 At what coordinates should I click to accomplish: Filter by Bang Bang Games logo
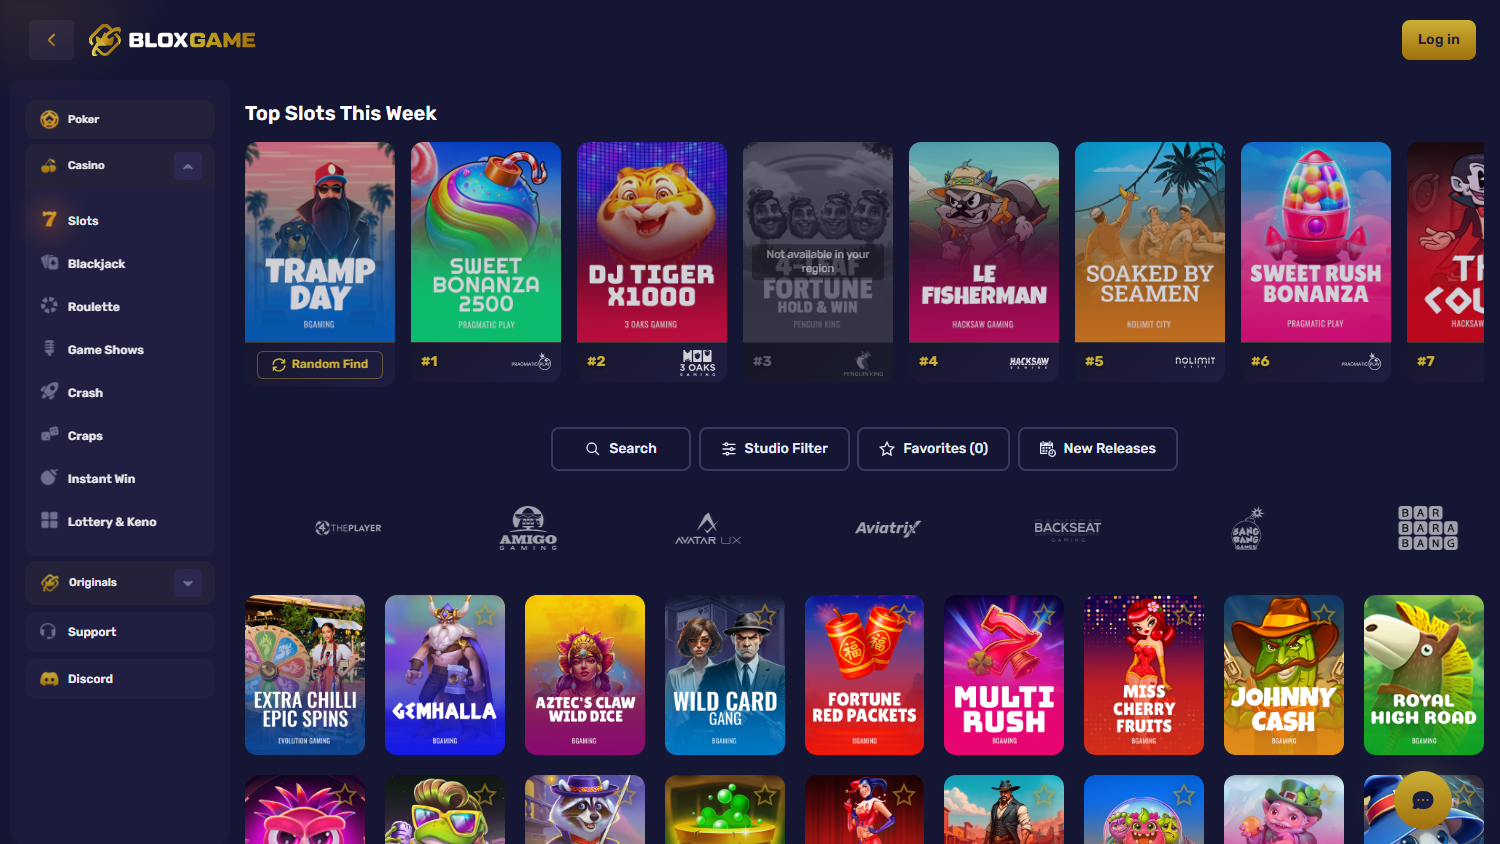coord(1247,528)
